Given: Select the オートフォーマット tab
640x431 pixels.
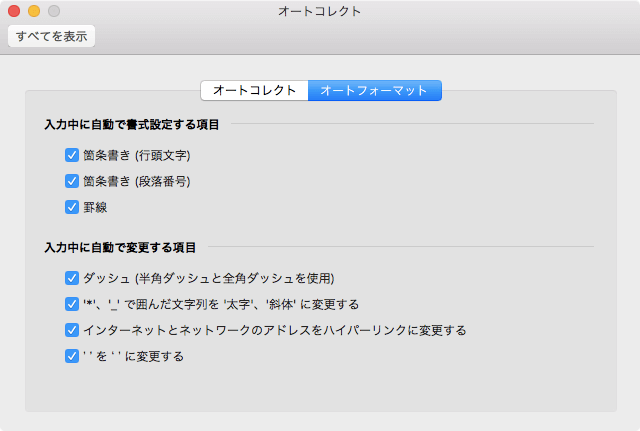Looking at the screenshot, I should (x=374, y=90).
